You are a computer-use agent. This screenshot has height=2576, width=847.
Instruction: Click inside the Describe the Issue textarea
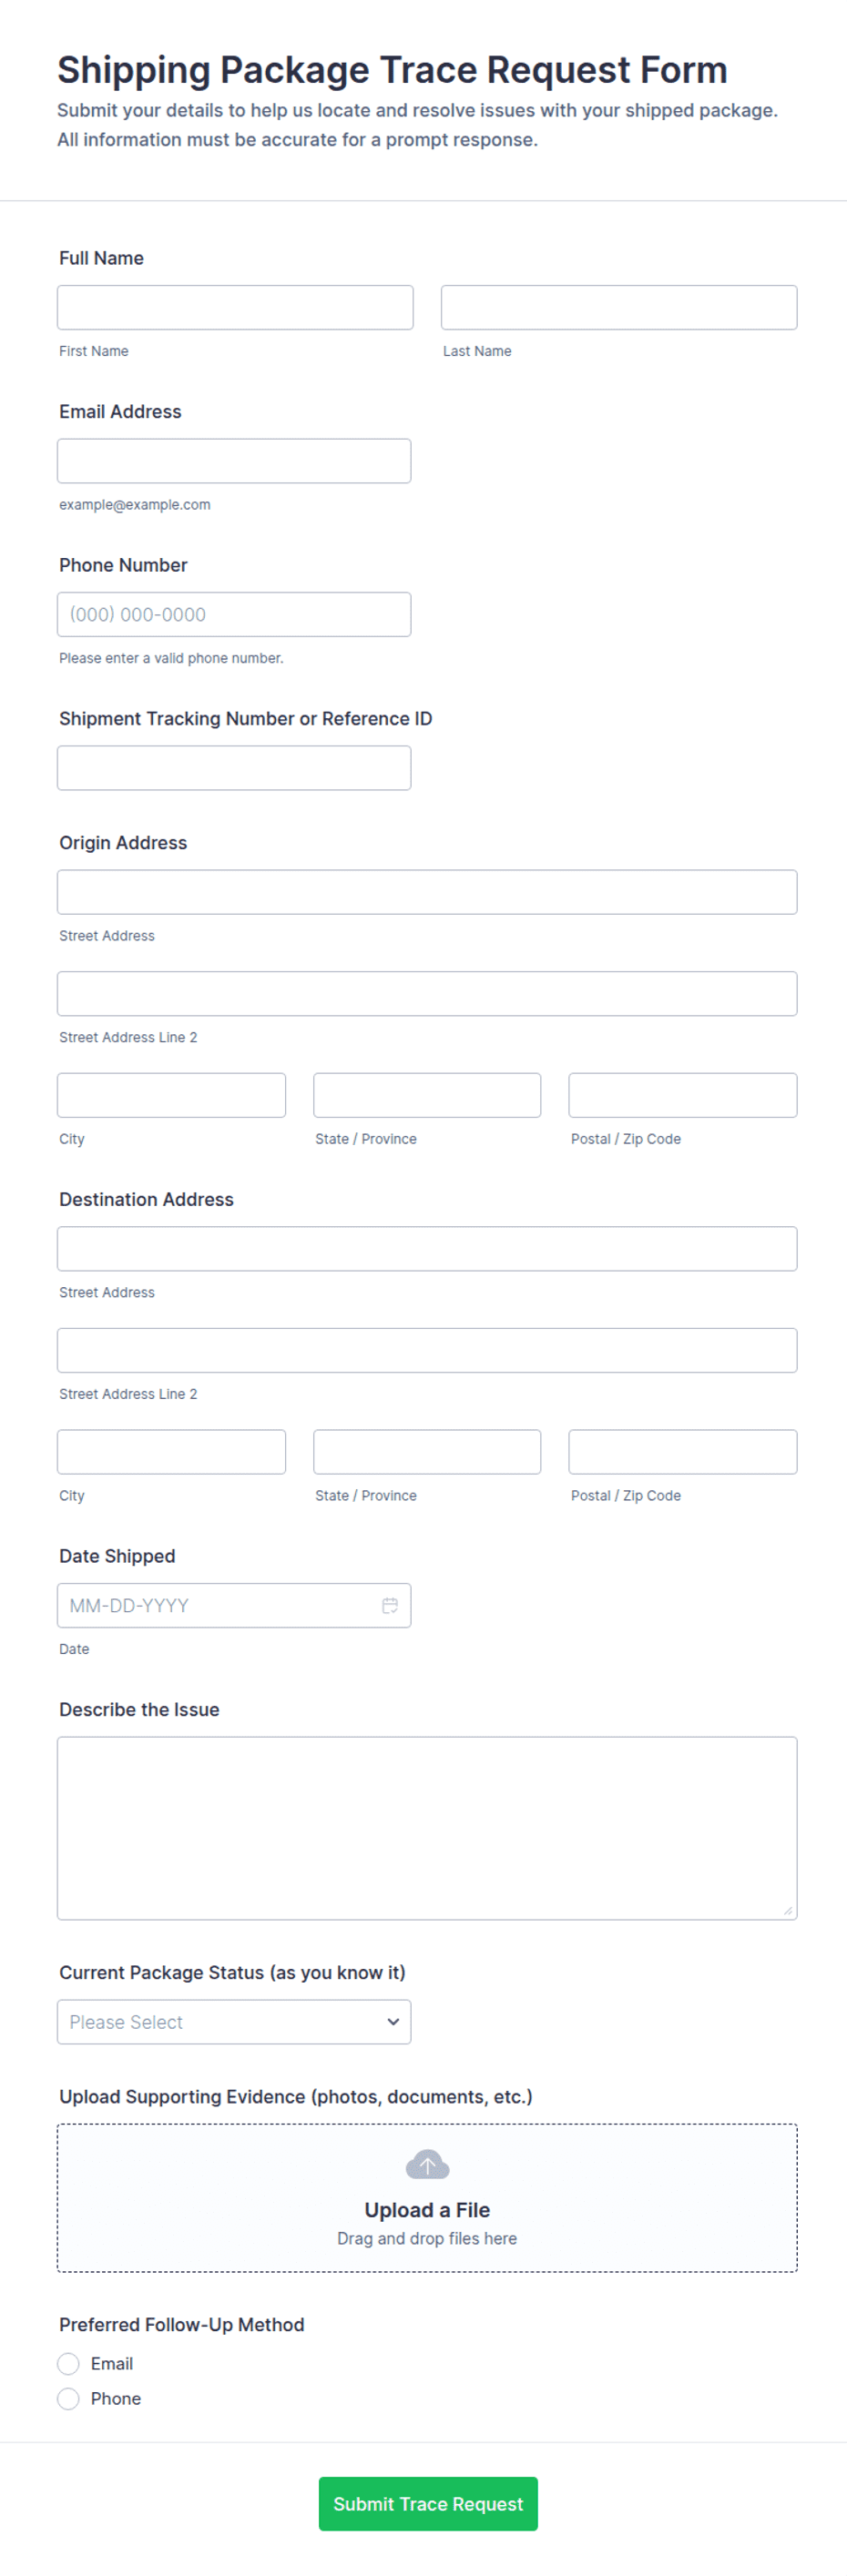click(427, 1827)
